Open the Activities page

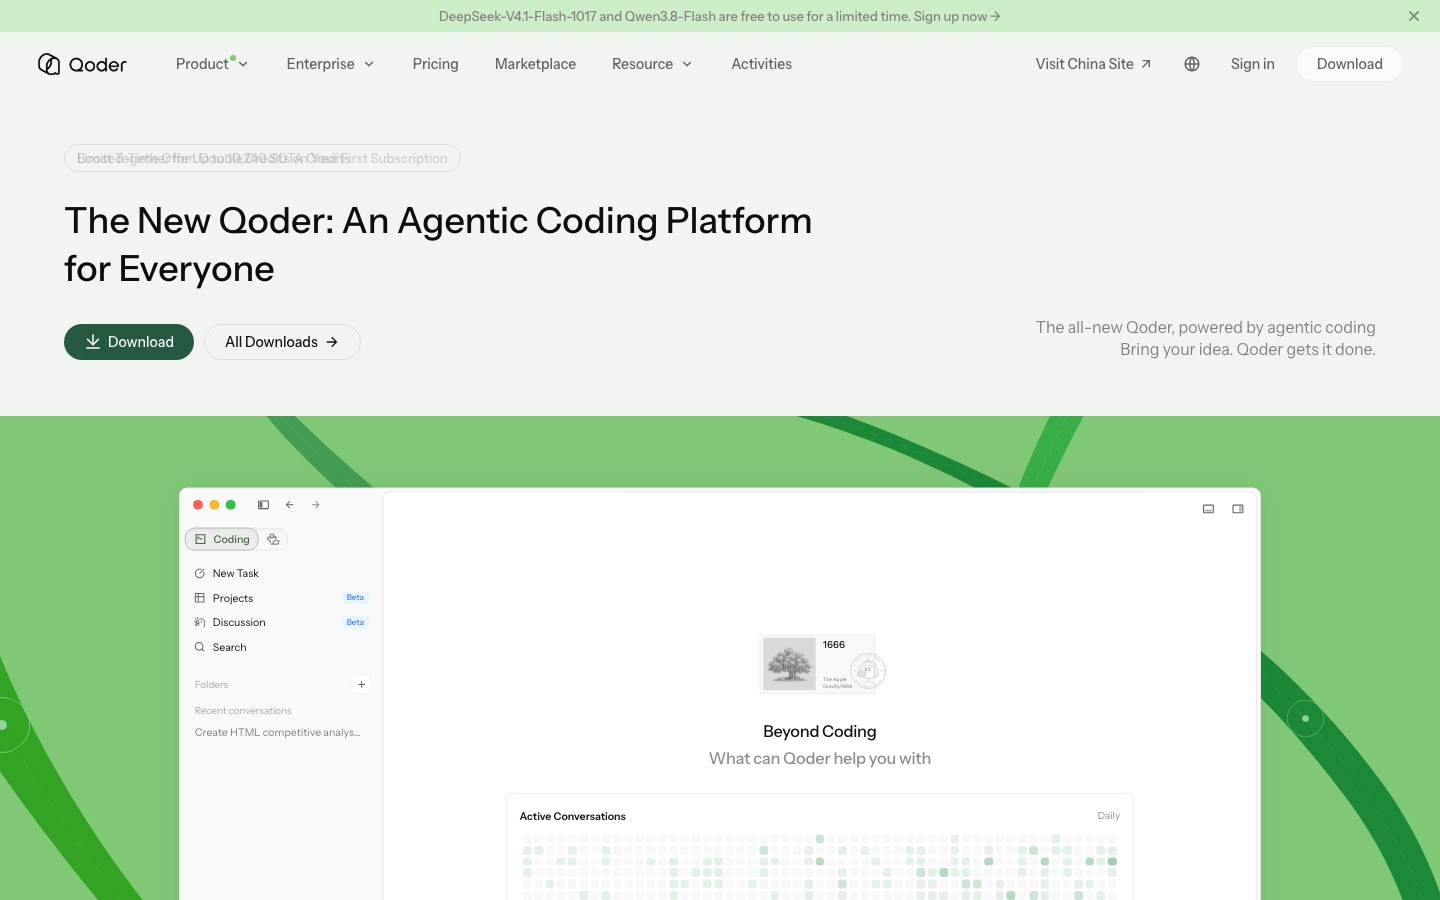(x=761, y=64)
